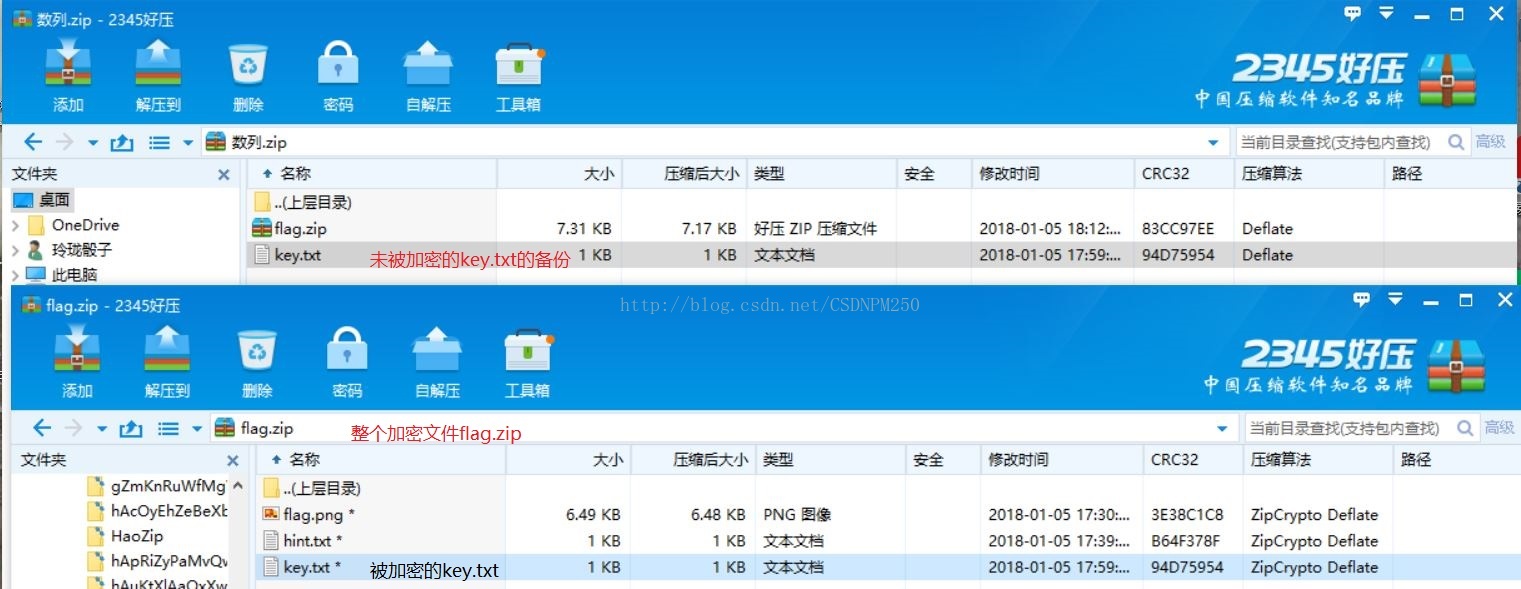Click search magnifier in 数列.zip window
This screenshot has width=1521, height=589.
(1456, 142)
